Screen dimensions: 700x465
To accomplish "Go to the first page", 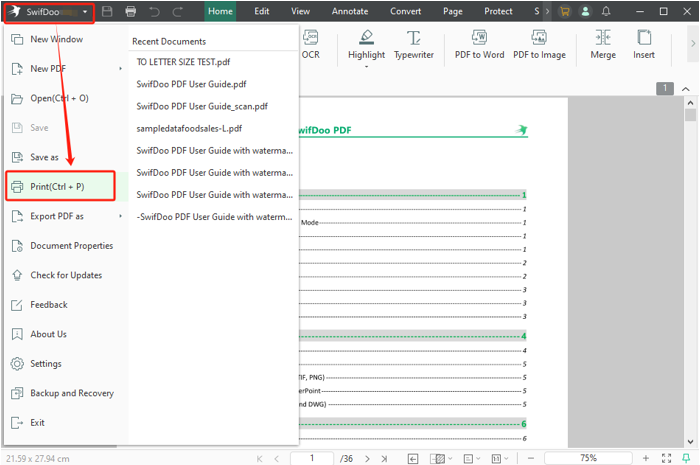I will coord(259,458).
